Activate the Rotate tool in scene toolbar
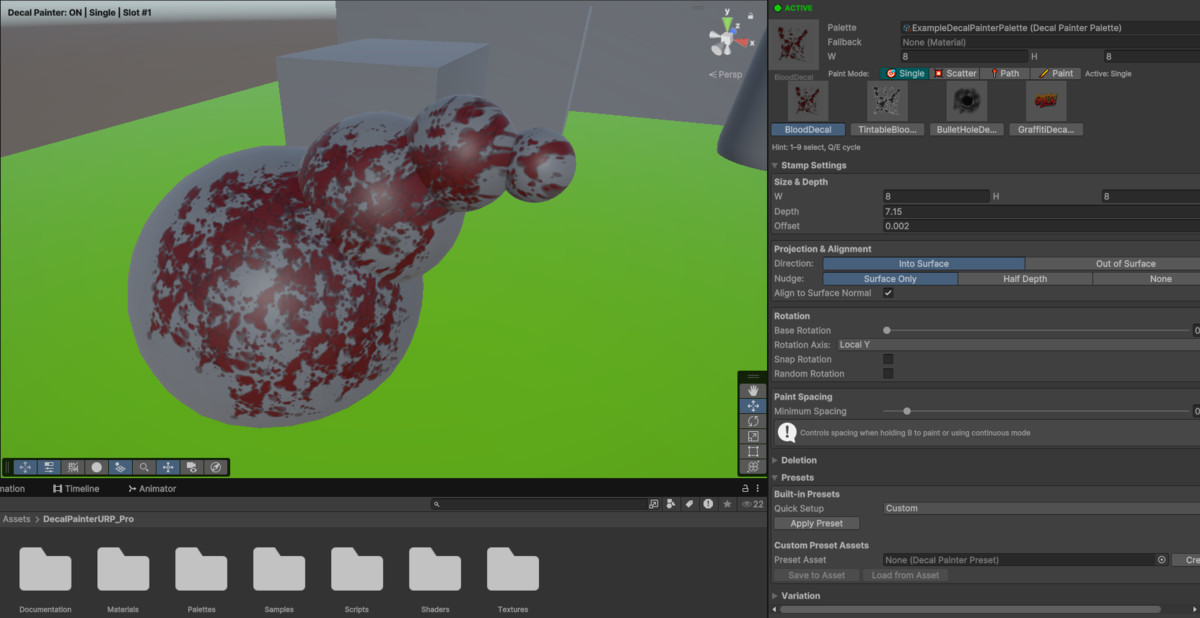The image size is (1200, 618). point(753,421)
